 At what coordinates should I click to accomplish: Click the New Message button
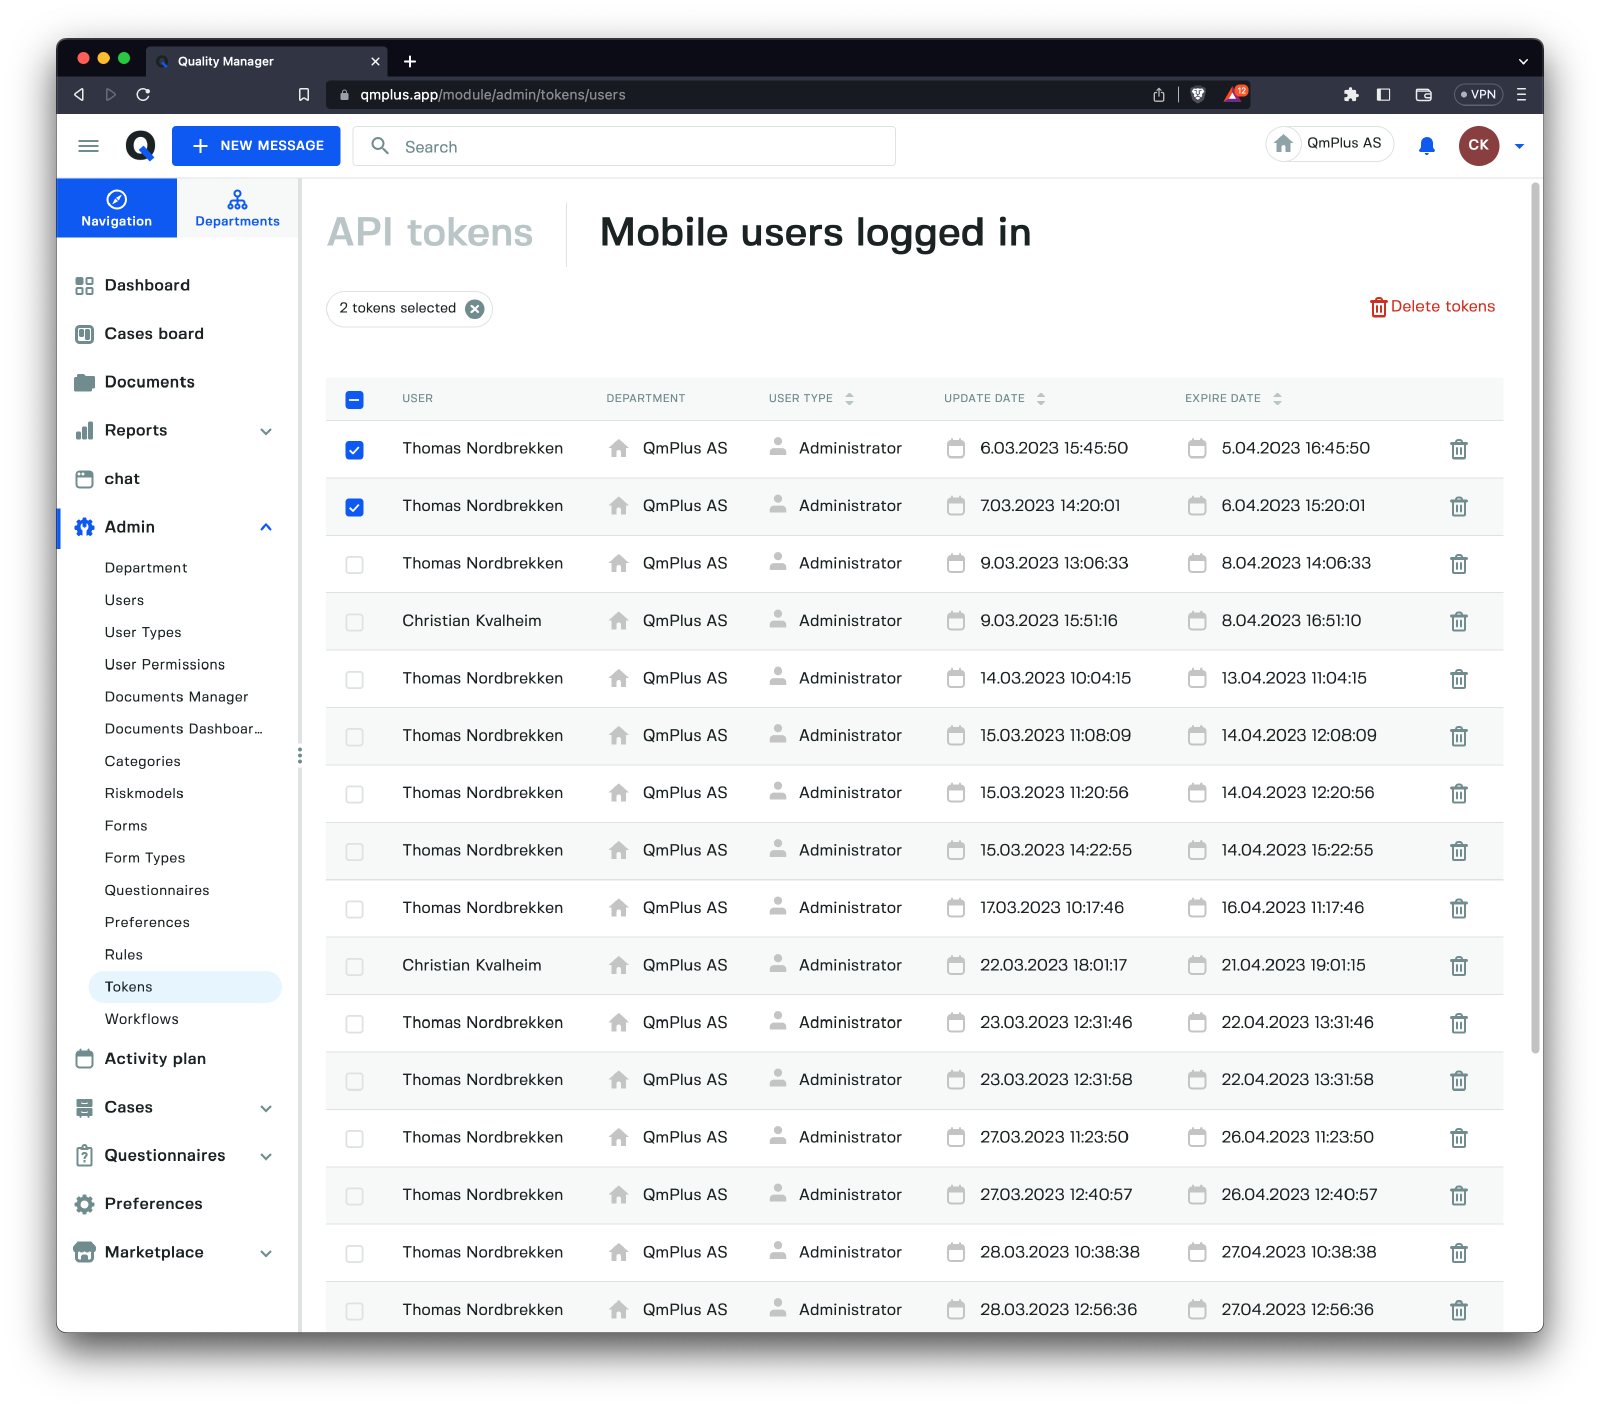pyautogui.click(x=256, y=146)
